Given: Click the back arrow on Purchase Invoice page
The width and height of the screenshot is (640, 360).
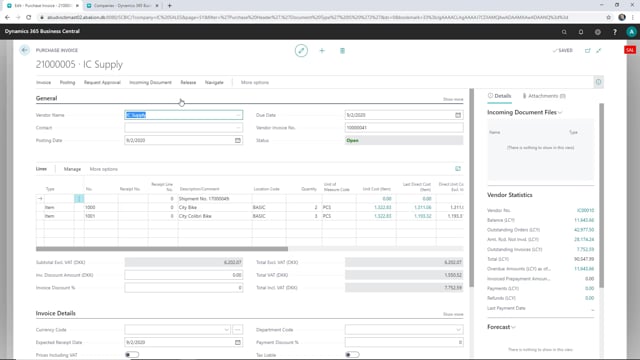Looking at the screenshot, I should [x=24, y=50].
